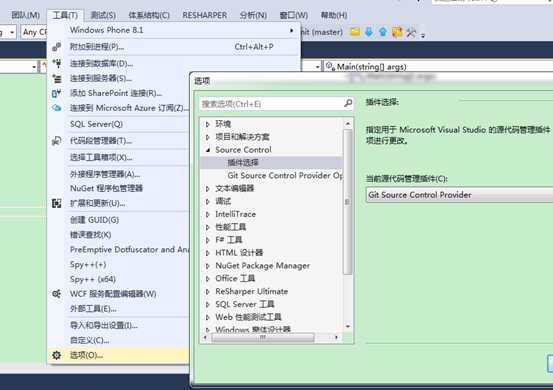This screenshot has width=553, height=390.
Task: Expand the 调试 tree node
Action: pyautogui.click(x=208, y=201)
